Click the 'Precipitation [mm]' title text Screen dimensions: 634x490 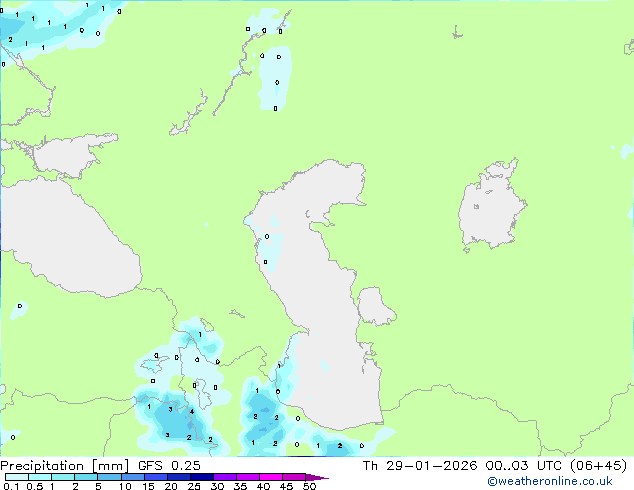[x=65, y=466]
